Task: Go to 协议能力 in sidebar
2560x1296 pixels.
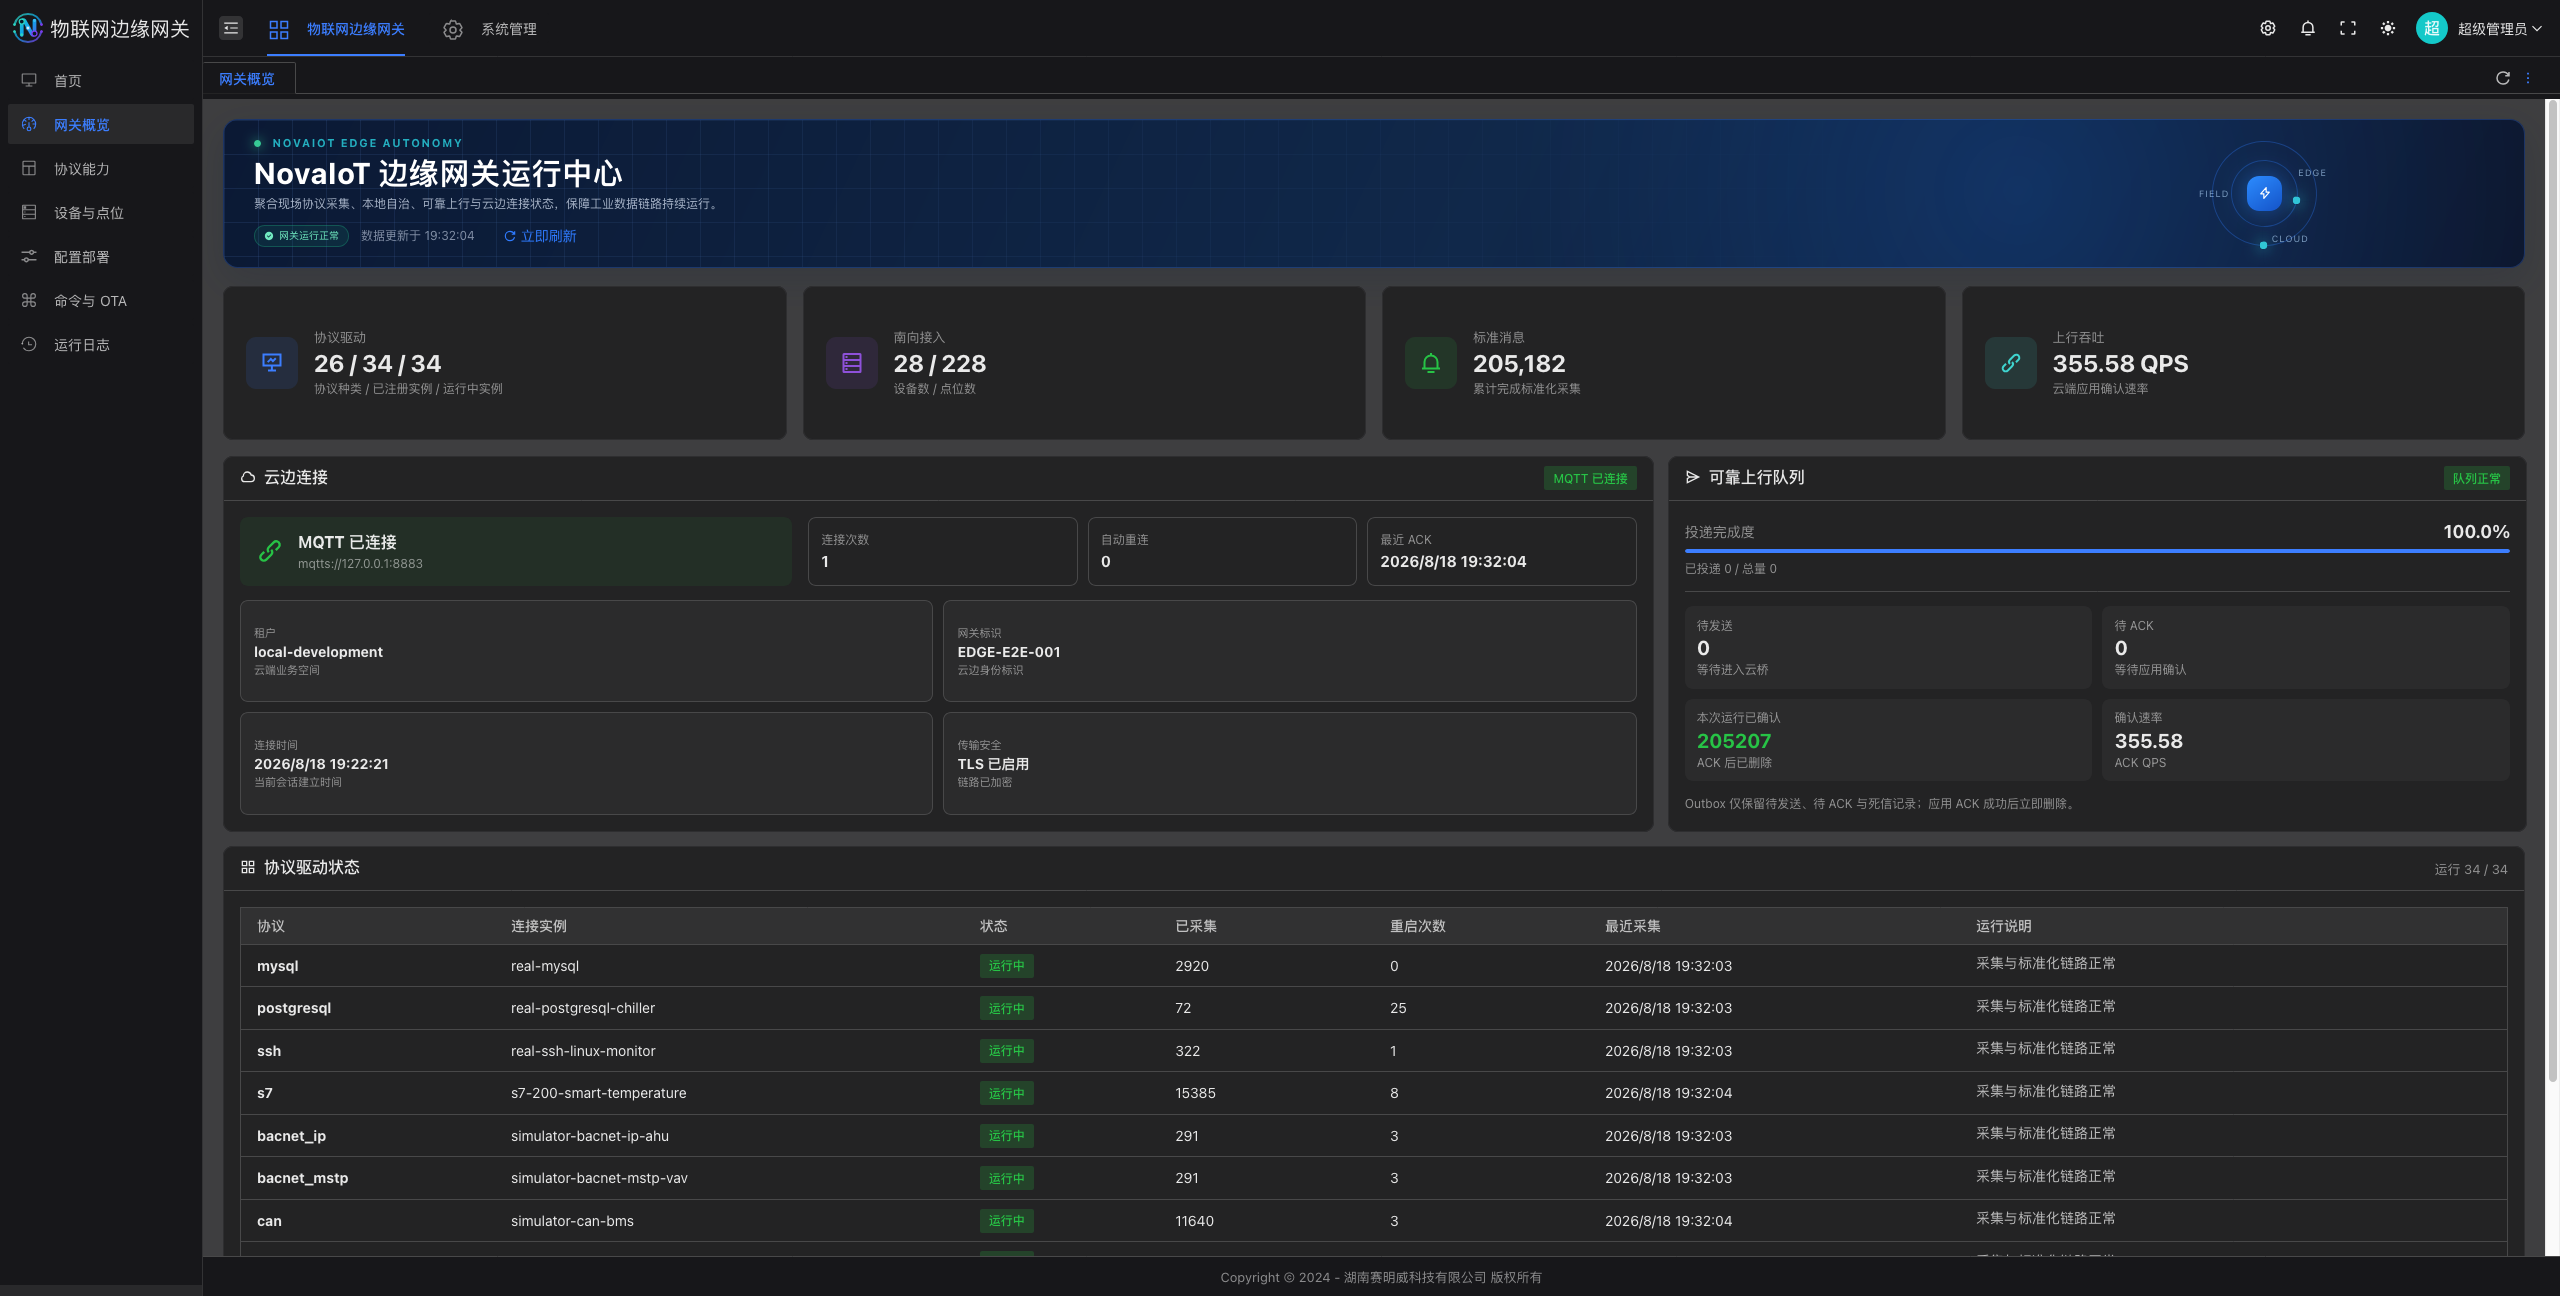Action: coord(101,168)
